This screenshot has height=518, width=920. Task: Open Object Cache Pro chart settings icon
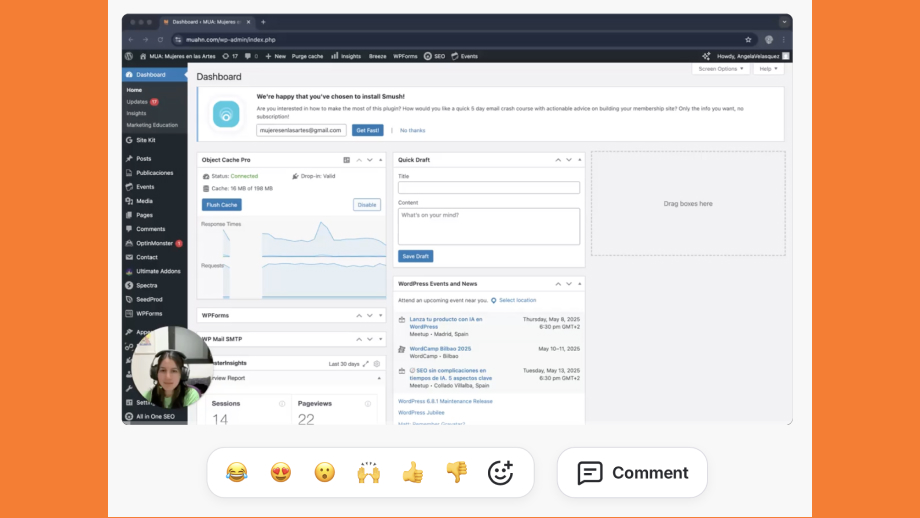347,160
